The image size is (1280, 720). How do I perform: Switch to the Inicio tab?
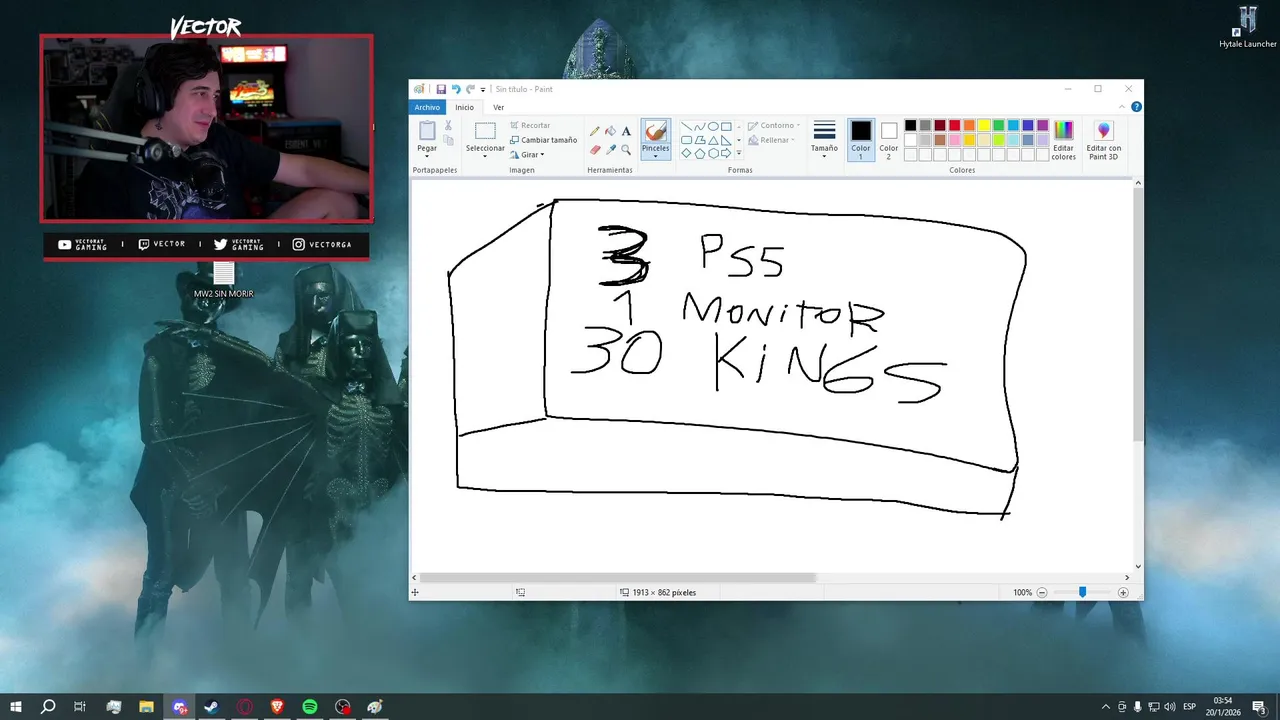point(464,107)
